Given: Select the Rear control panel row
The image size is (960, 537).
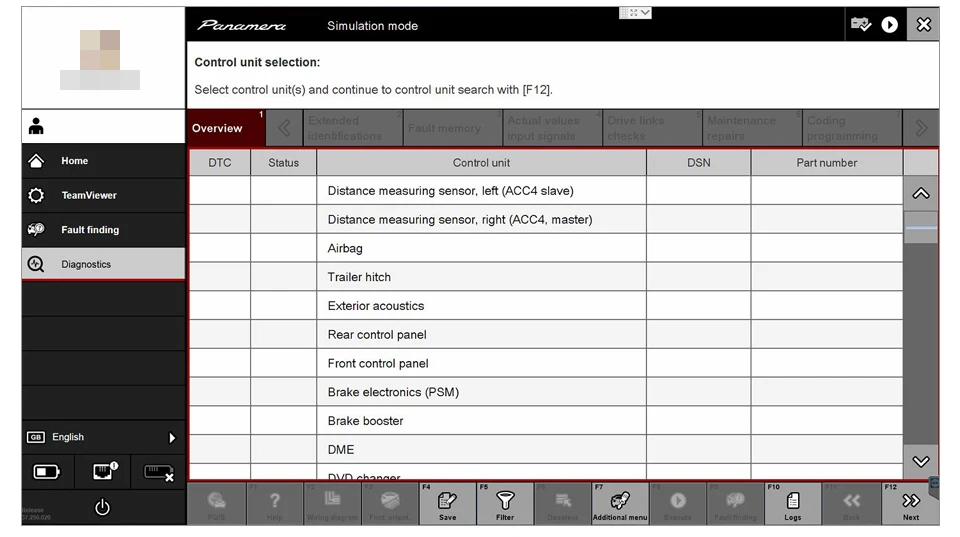Looking at the screenshot, I should [x=546, y=334].
